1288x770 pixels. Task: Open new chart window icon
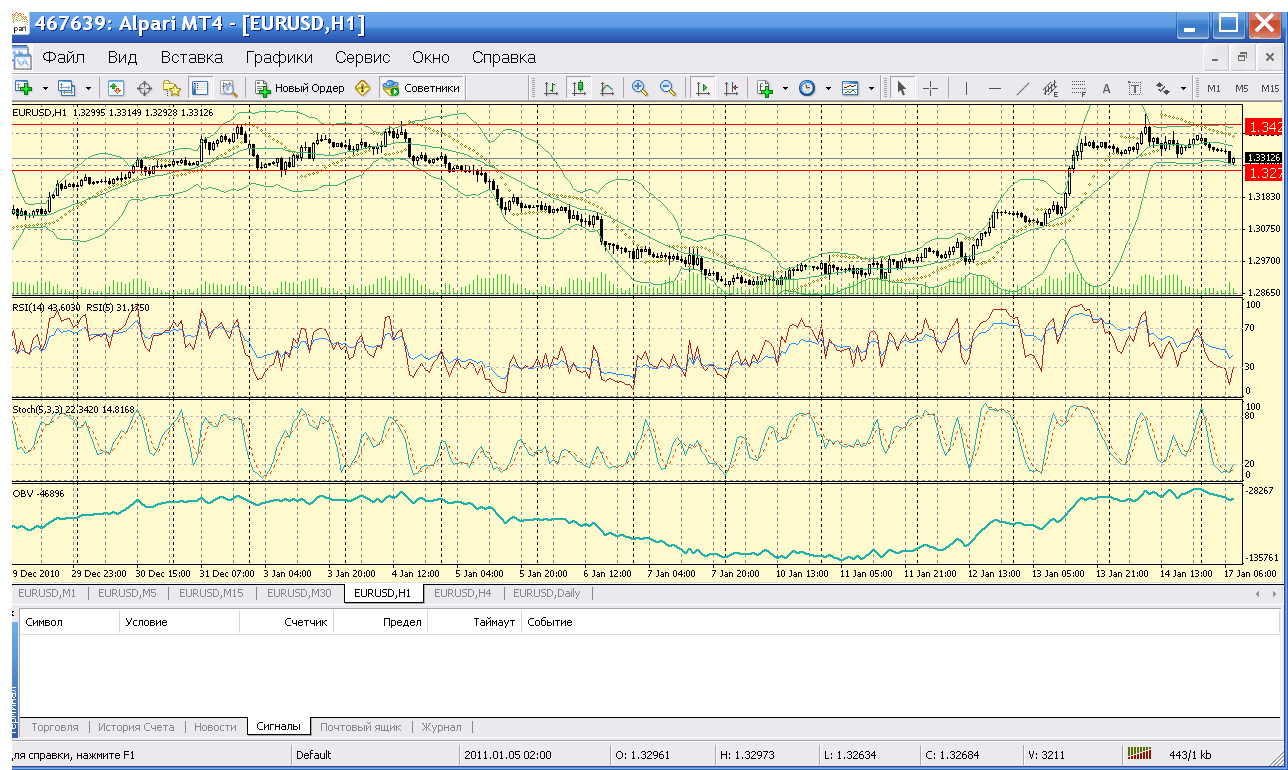tap(24, 88)
